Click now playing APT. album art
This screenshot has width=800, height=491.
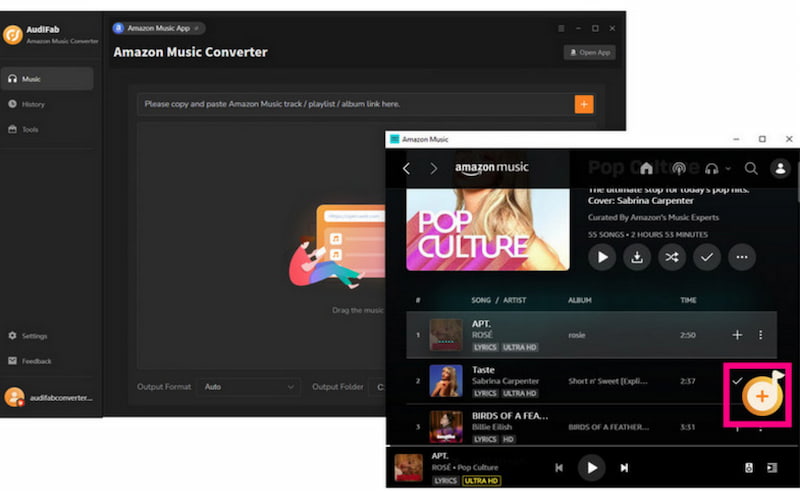[x=409, y=468]
